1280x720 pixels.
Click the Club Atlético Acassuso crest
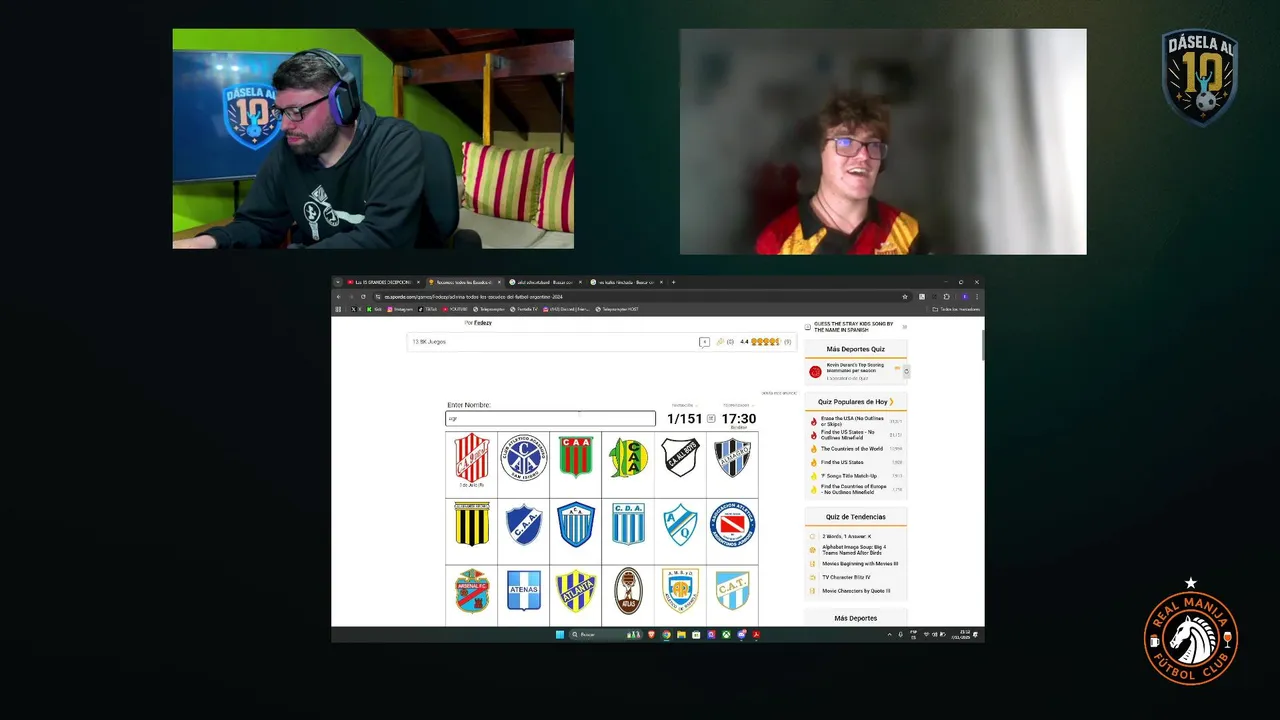(x=524, y=458)
